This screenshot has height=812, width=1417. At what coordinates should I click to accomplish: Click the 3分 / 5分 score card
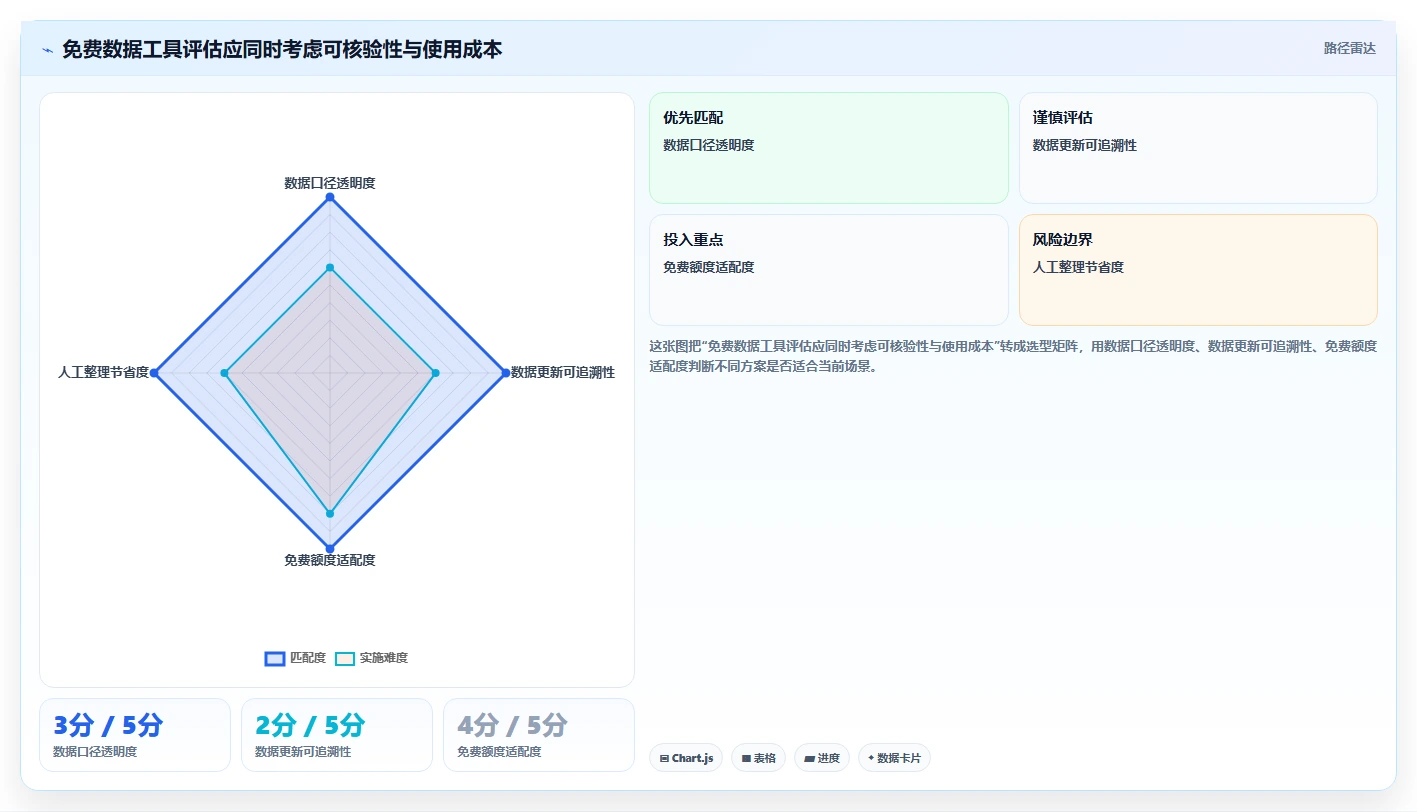pos(135,735)
